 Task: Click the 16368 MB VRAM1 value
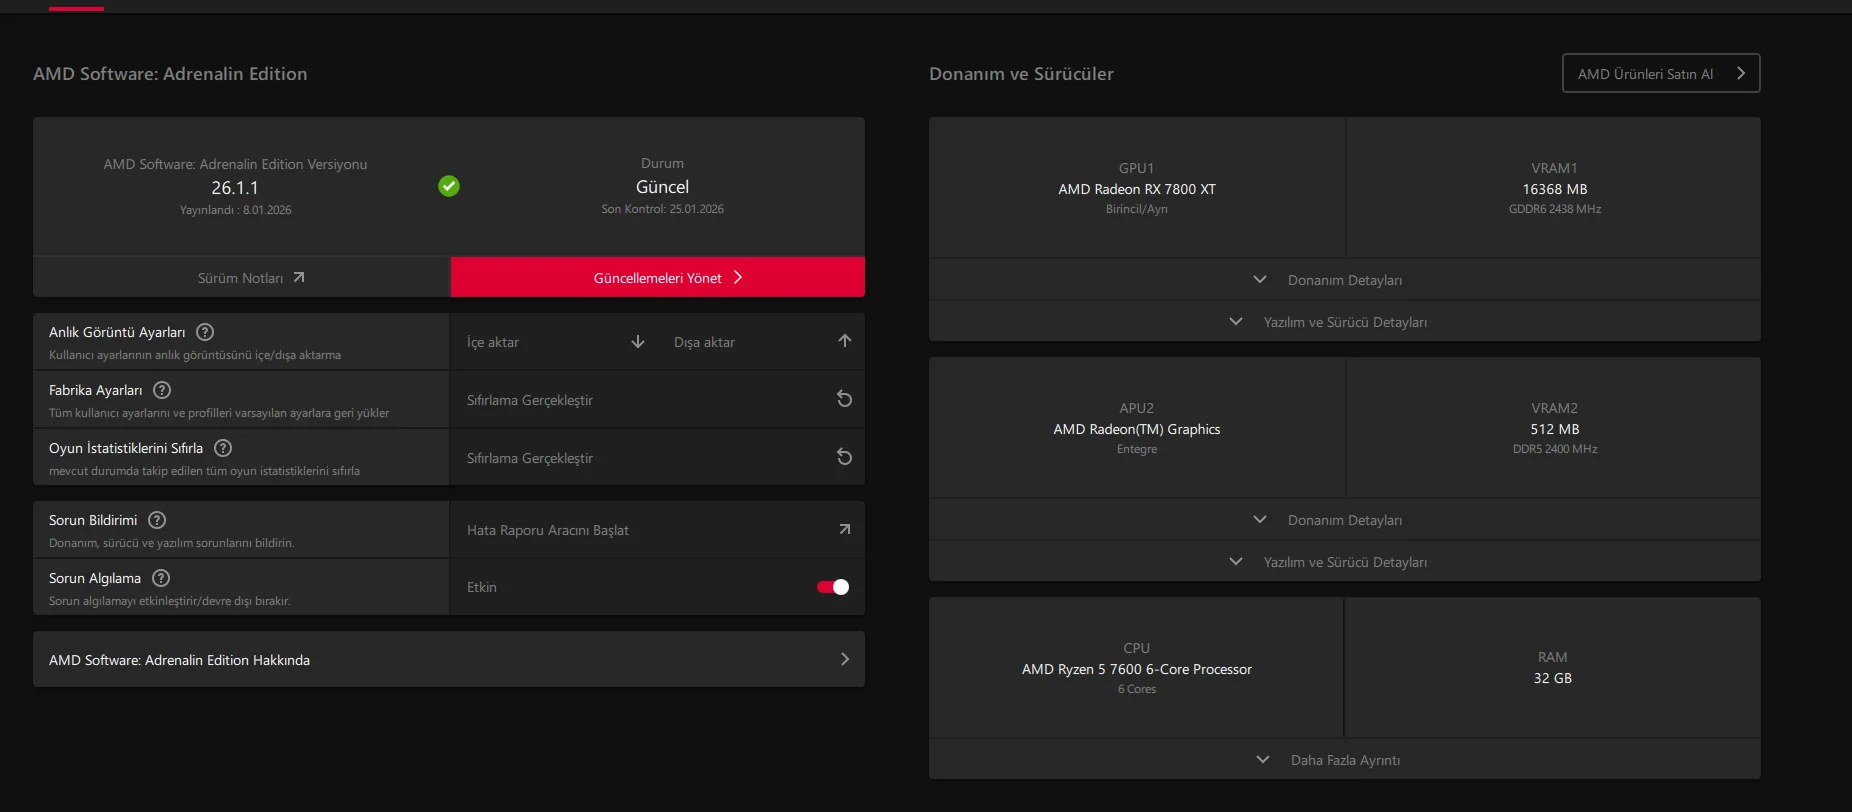(x=1555, y=189)
